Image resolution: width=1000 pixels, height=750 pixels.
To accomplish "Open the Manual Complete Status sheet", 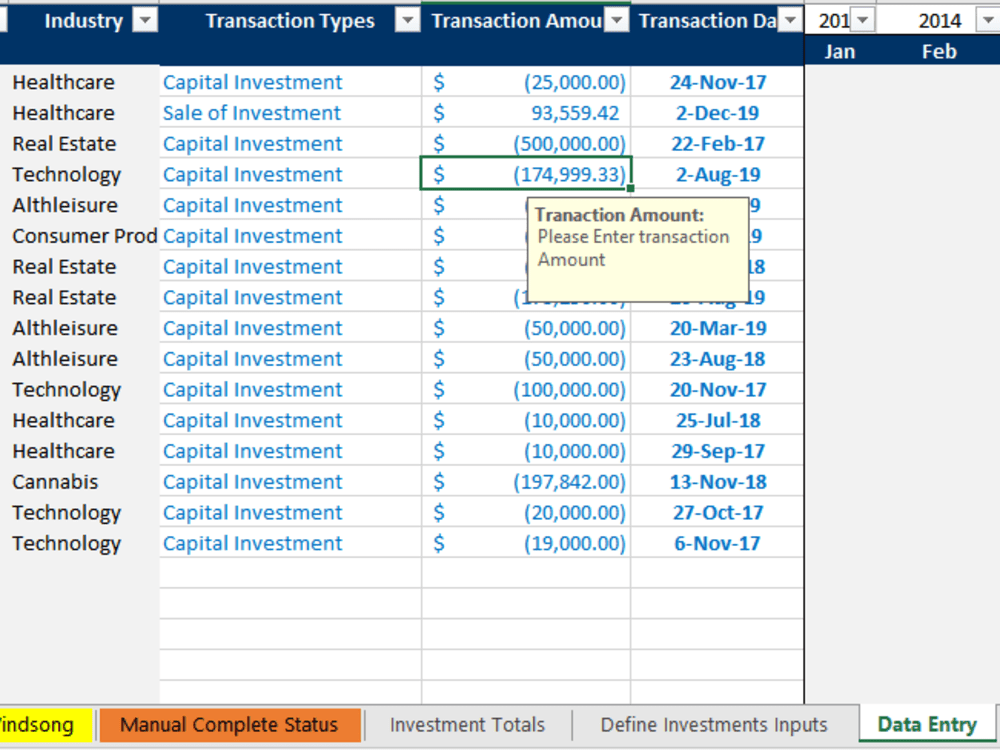I will 230,724.
